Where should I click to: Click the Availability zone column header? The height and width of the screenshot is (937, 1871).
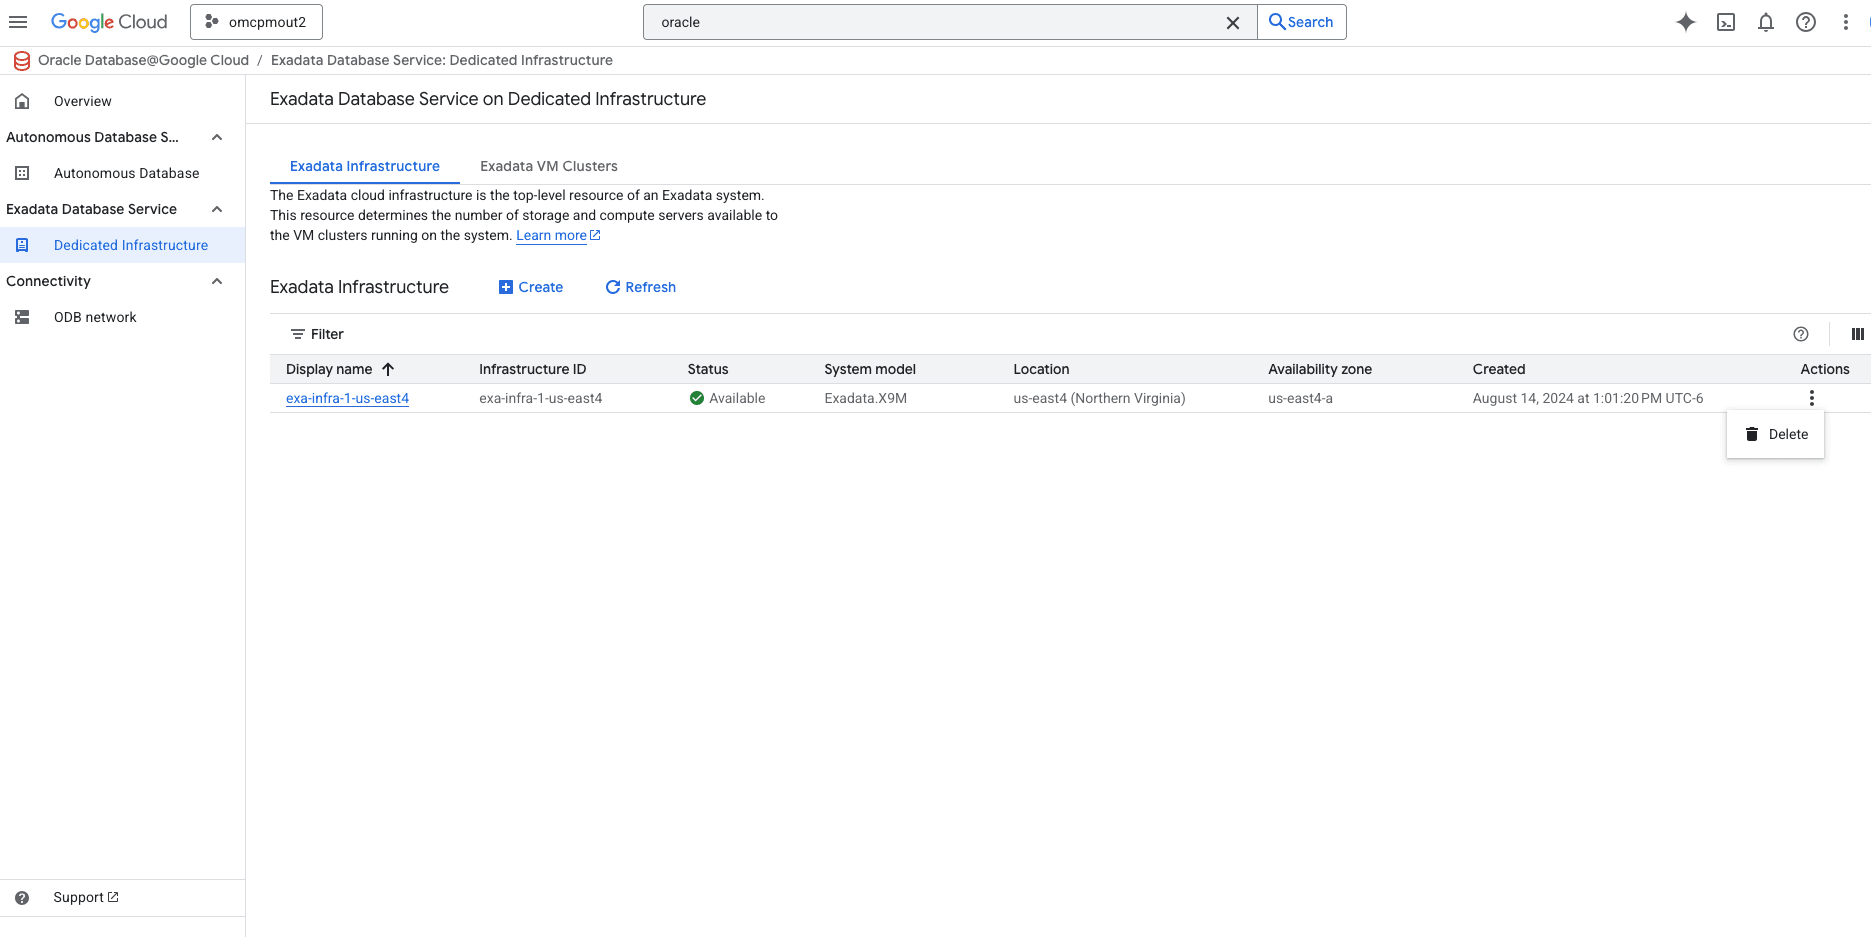click(x=1320, y=369)
